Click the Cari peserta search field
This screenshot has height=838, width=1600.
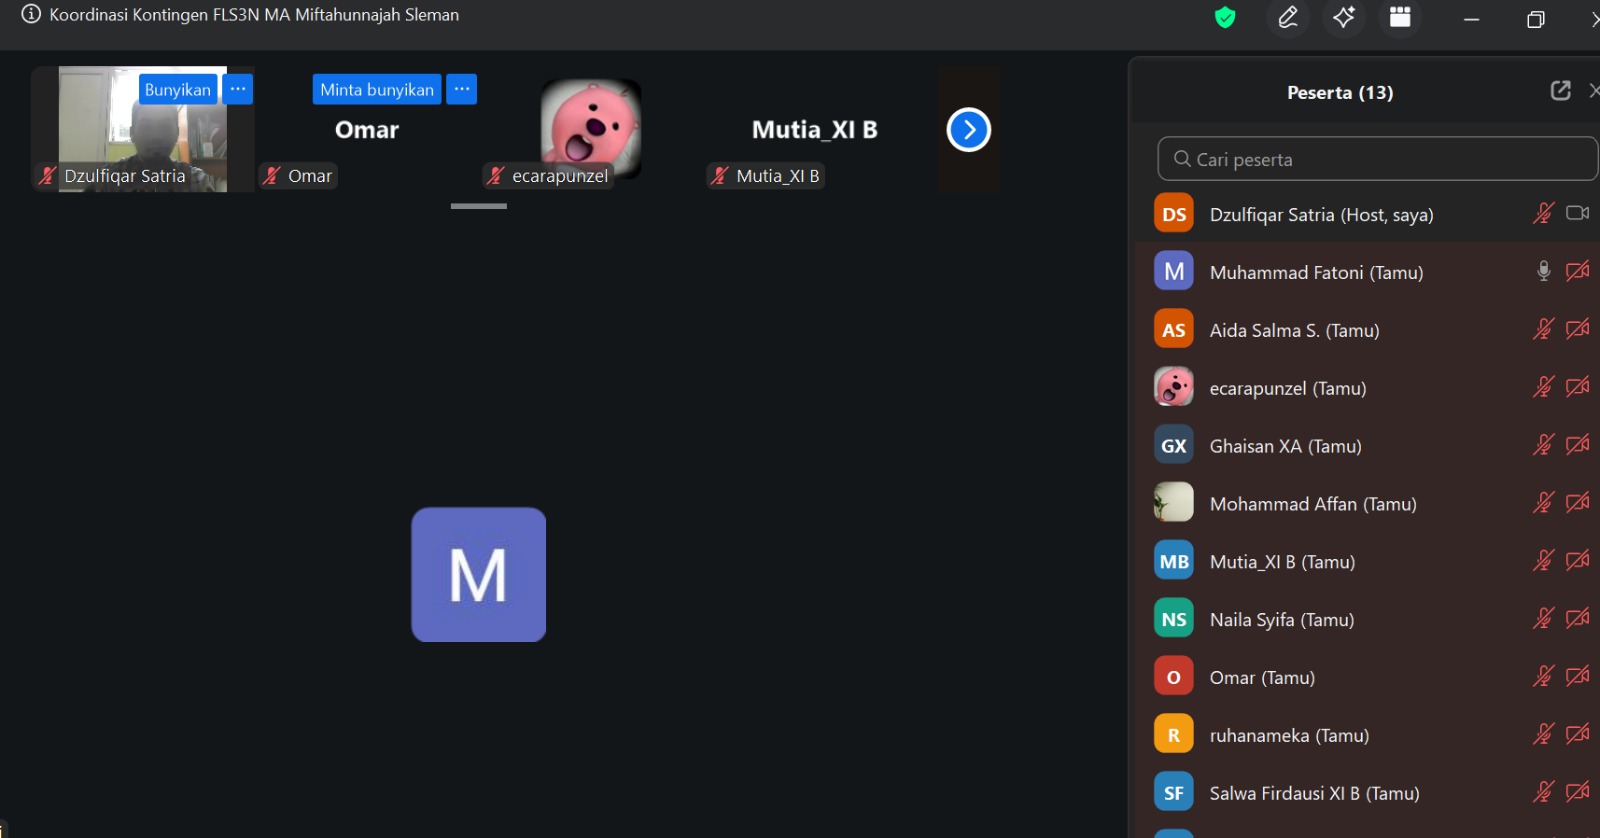[x=1380, y=159]
